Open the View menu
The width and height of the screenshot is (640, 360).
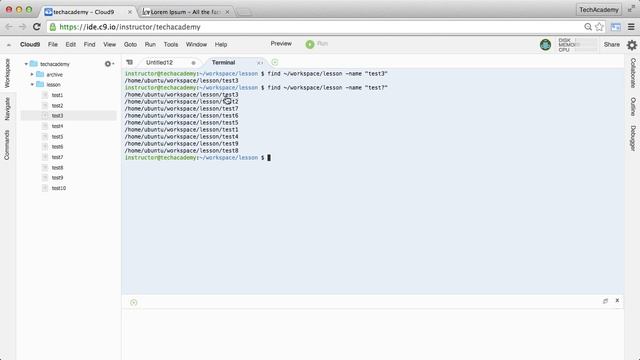109,44
